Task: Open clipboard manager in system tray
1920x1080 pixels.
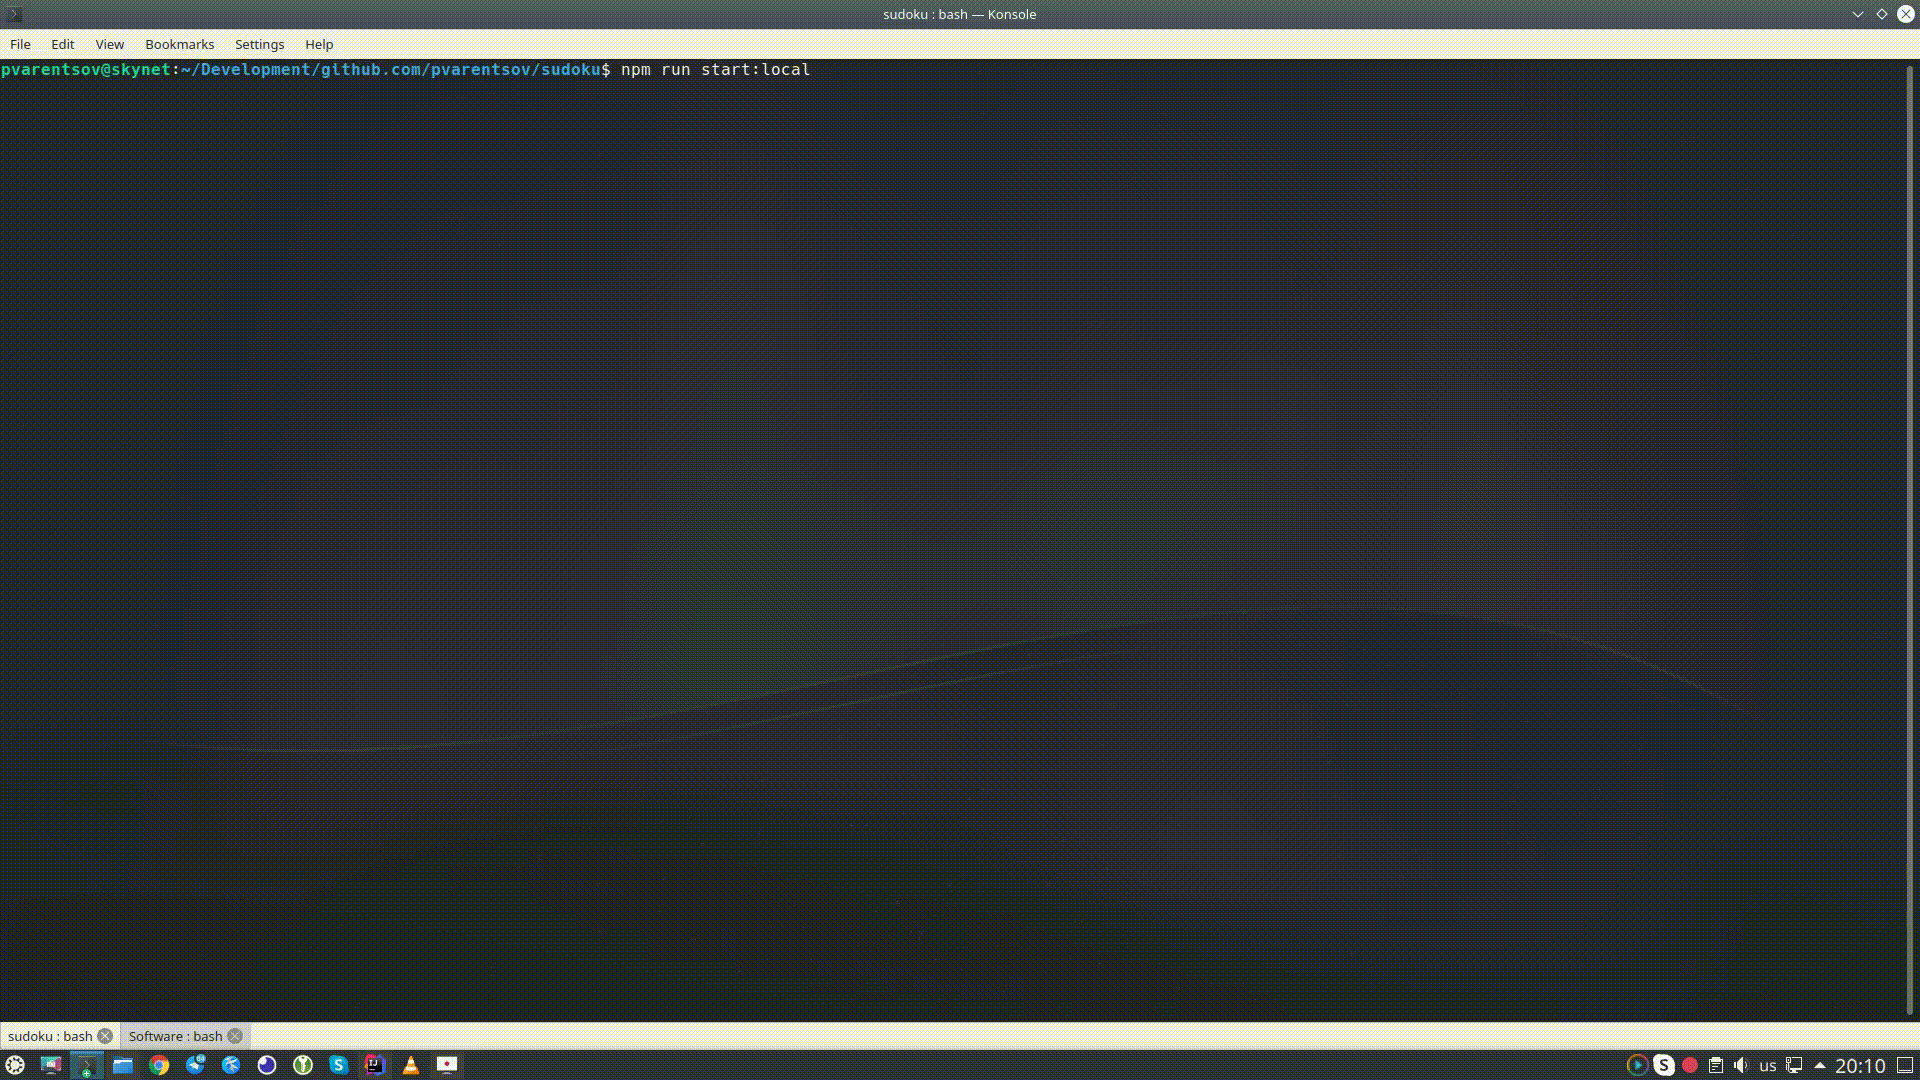Action: click(1716, 1065)
